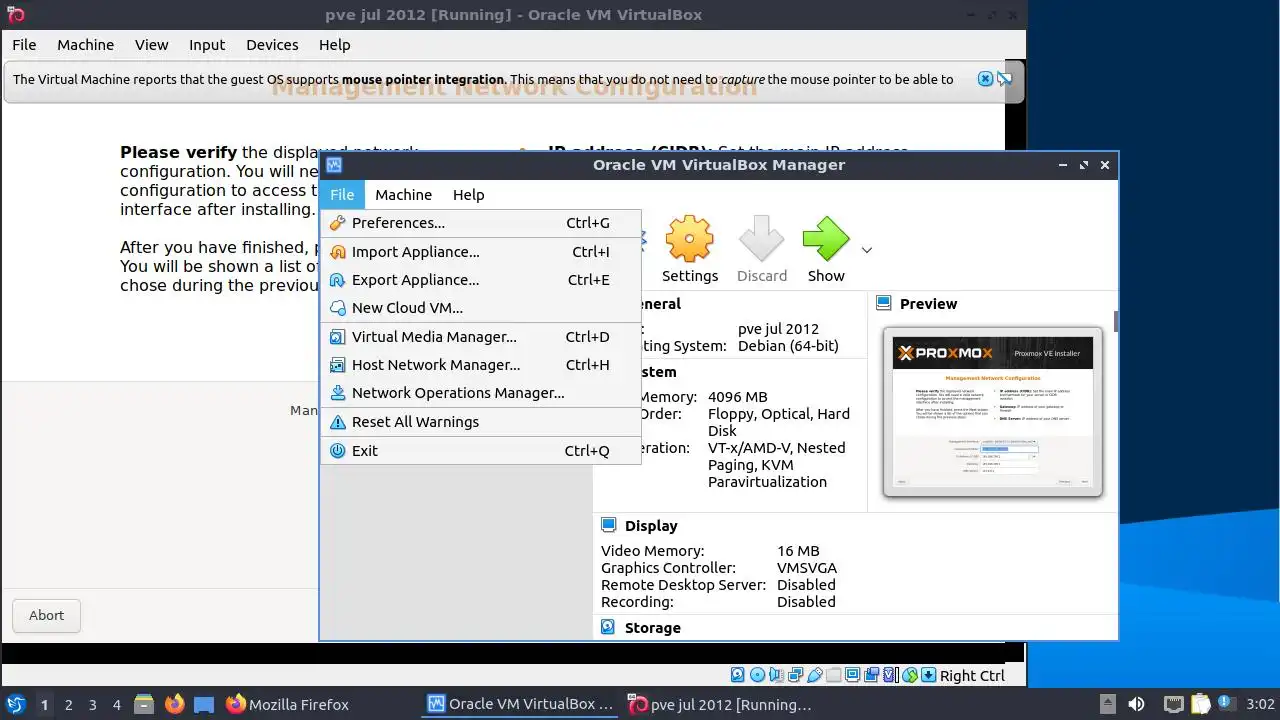Open Virtual Media Manager from menu
The height and width of the screenshot is (720, 1280).
coord(480,337)
